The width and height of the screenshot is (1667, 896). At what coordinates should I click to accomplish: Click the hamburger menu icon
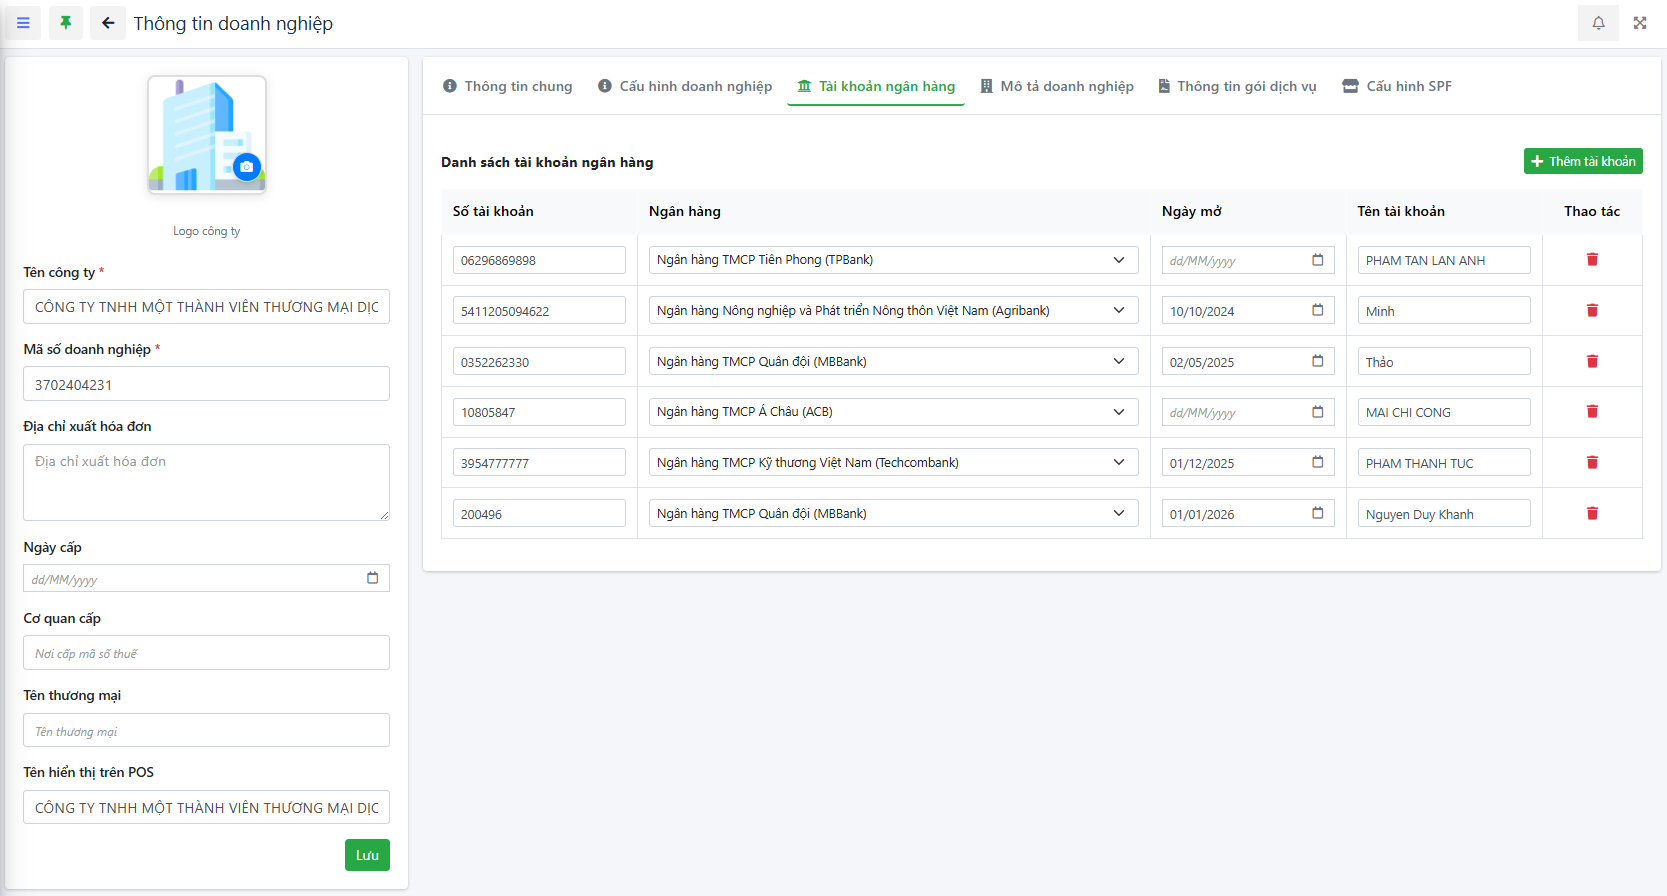click(23, 23)
